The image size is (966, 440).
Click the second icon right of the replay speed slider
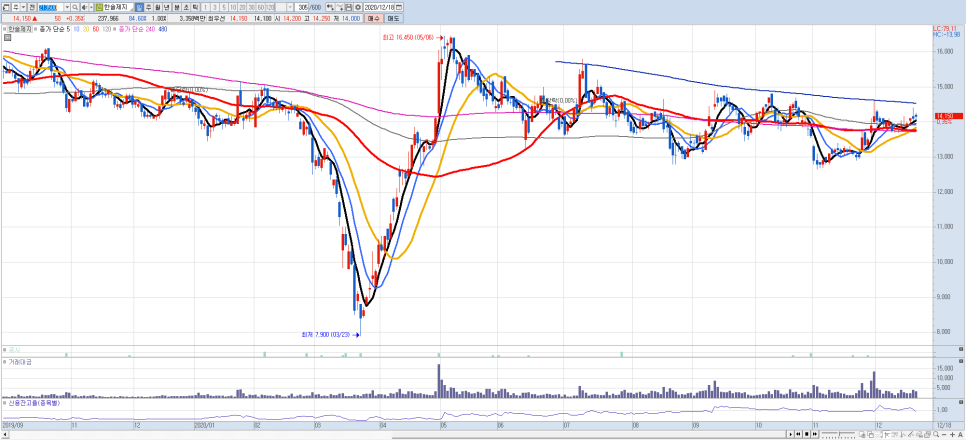(x=871, y=434)
